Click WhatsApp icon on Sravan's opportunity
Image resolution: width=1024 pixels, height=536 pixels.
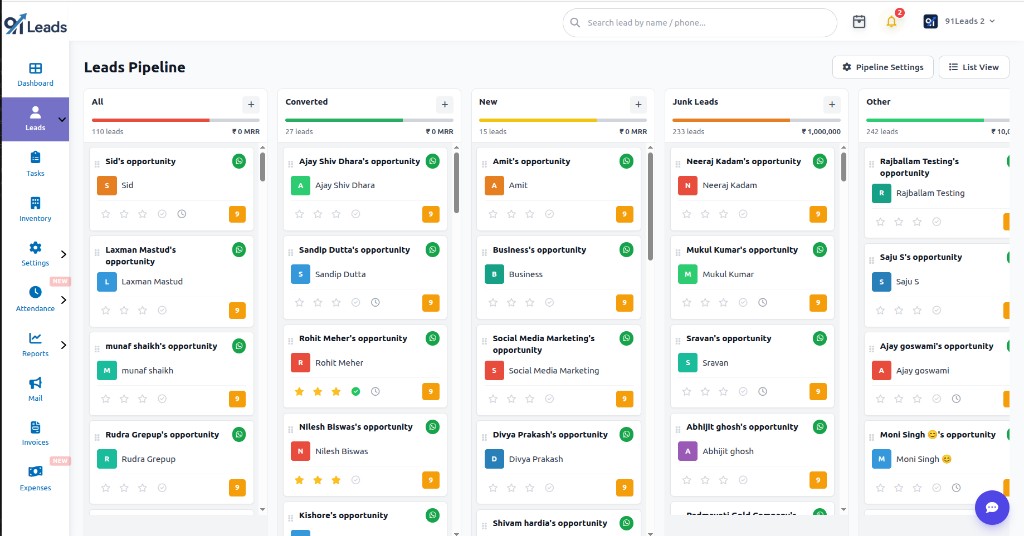point(820,338)
